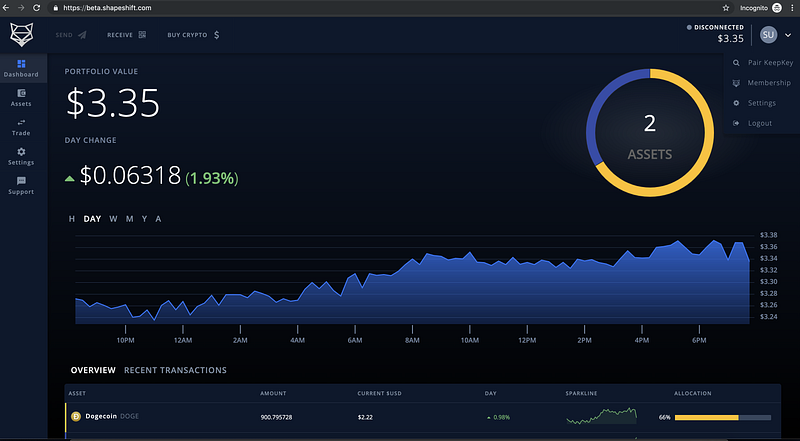
Task: Collapse the user menu chevron
Action: 788,35
